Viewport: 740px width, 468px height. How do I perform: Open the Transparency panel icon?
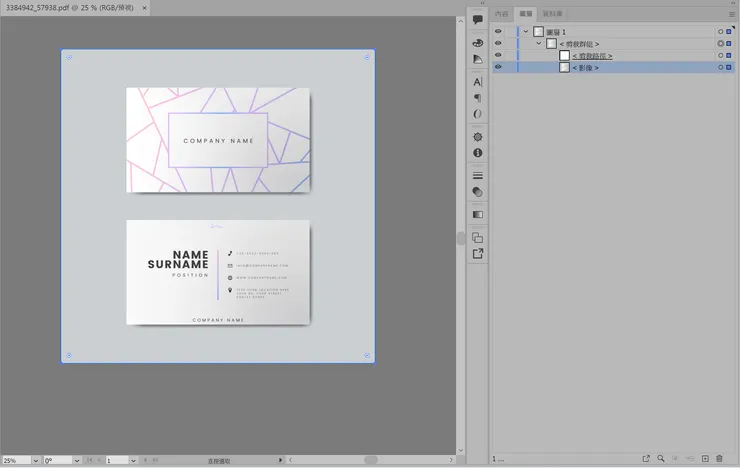tap(477, 192)
